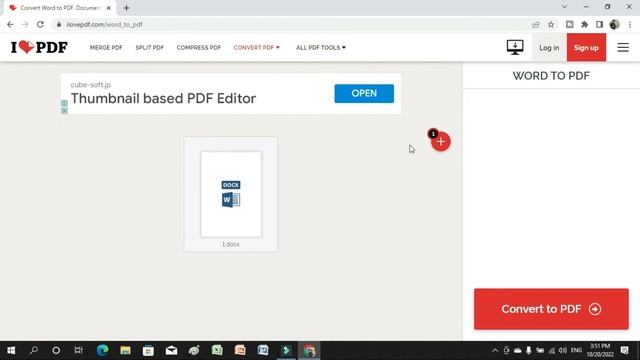Open Word from the taskbar
640x360 pixels.
click(263, 350)
